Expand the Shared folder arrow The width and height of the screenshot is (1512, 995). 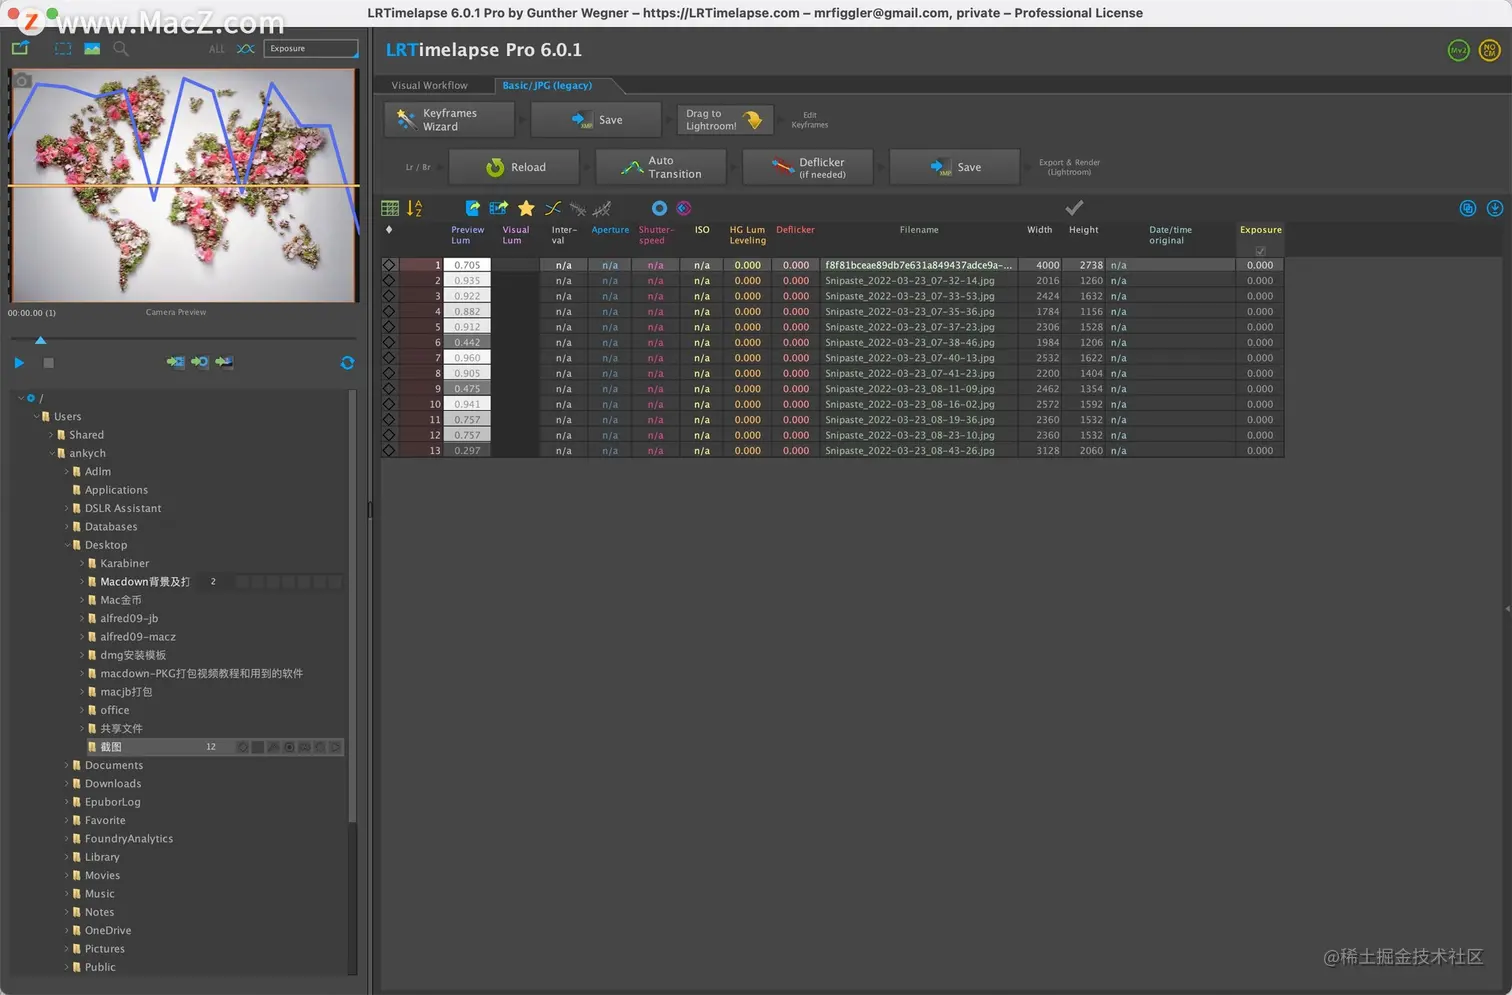click(51, 435)
